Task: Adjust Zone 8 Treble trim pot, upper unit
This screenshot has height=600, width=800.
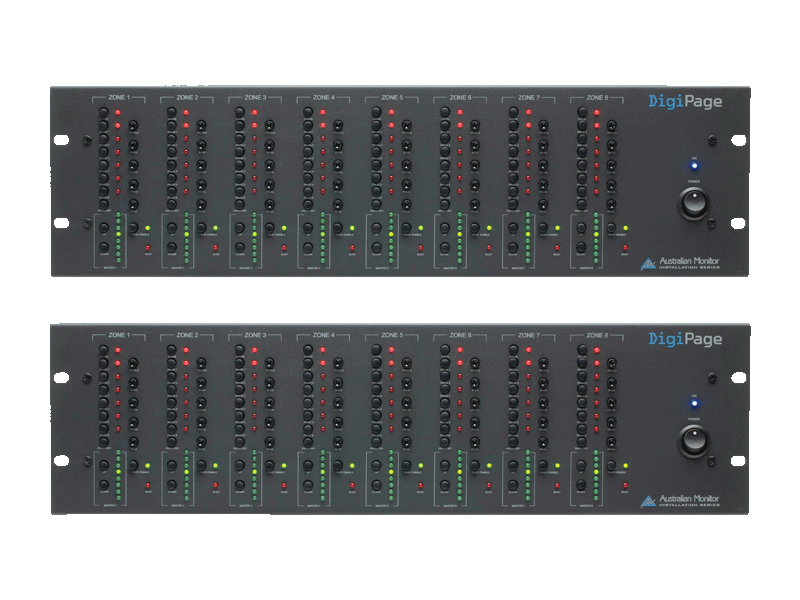Action: pyautogui.click(x=611, y=125)
